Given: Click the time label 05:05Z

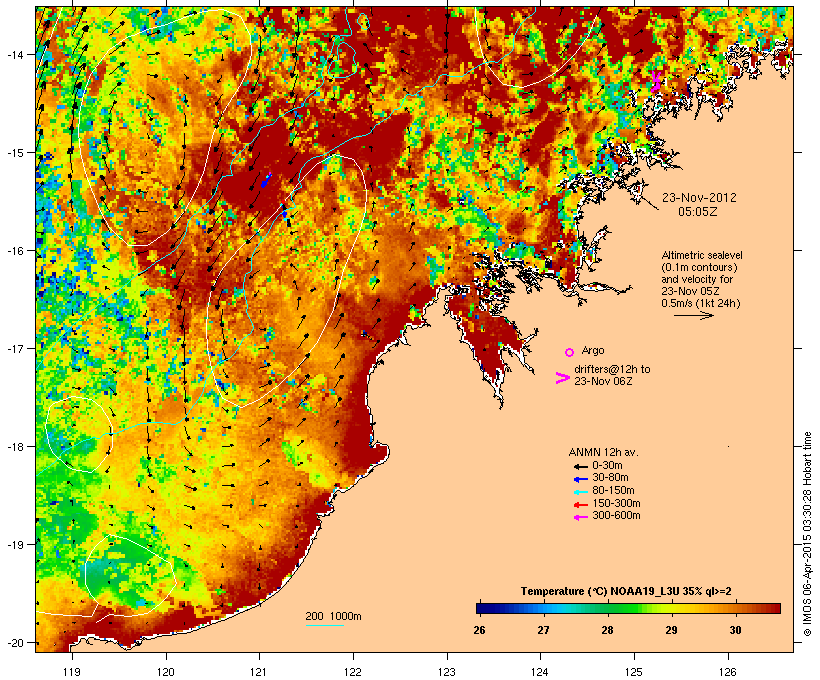Looking at the screenshot, I should (x=698, y=212).
